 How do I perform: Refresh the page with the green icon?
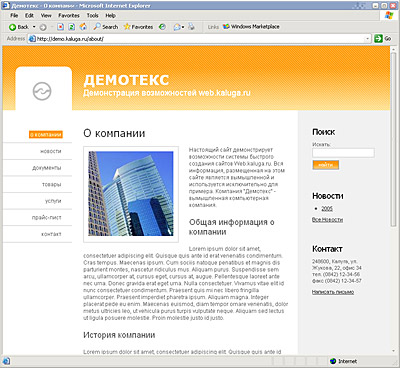tap(71, 27)
